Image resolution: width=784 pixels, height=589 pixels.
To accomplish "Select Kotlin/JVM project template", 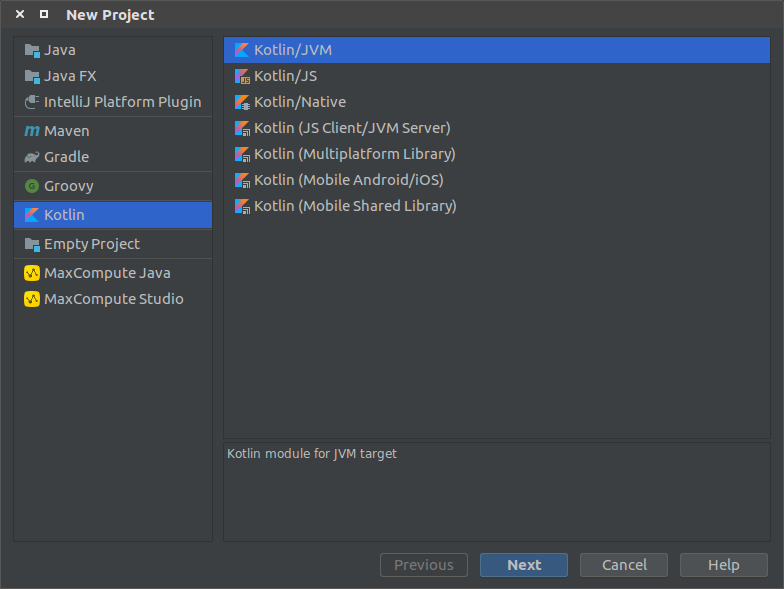I will (292, 50).
